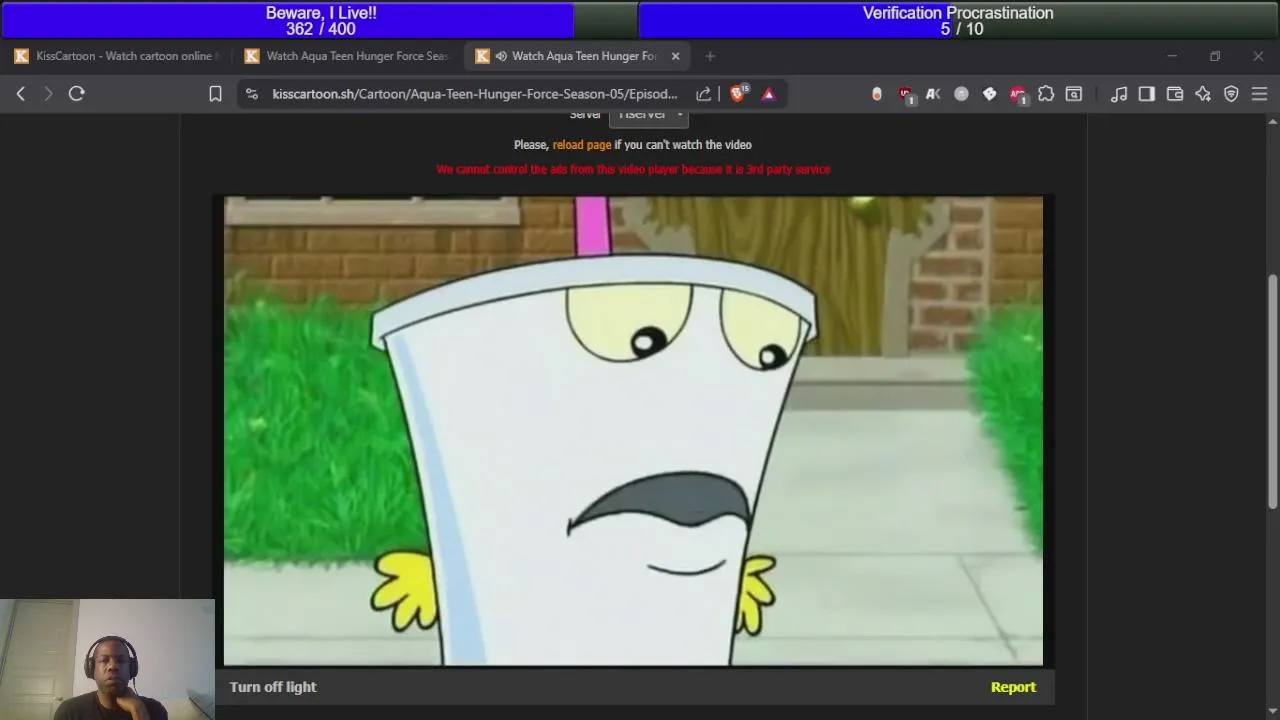The height and width of the screenshot is (720, 1280).
Task: Switch to the KissCartoon - Watch cartoon online tab
Action: pos(118,56)
